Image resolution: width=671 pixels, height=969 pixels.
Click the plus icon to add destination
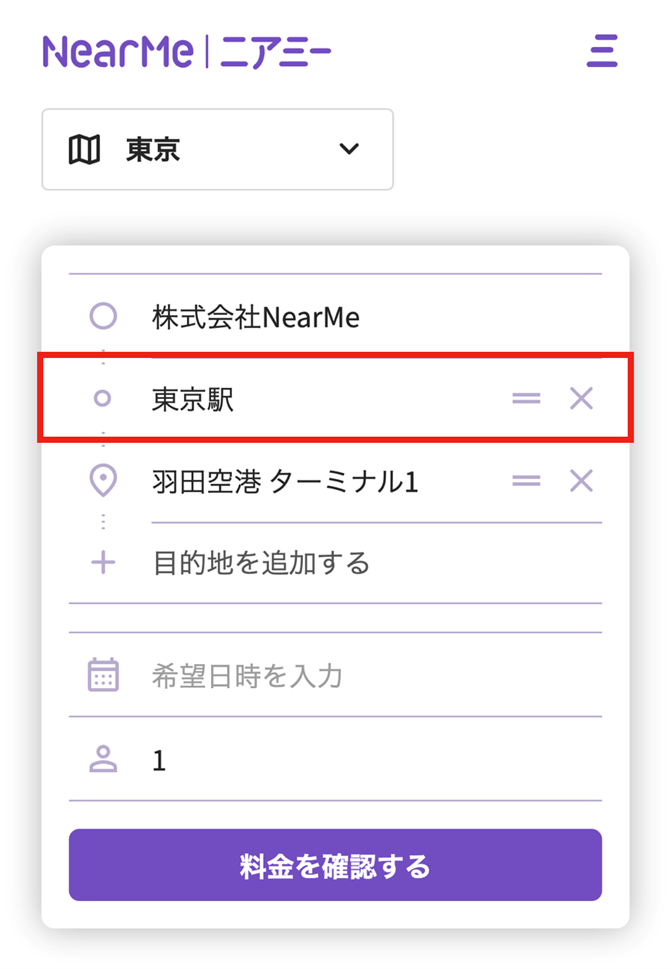click(x=103, y=563)
